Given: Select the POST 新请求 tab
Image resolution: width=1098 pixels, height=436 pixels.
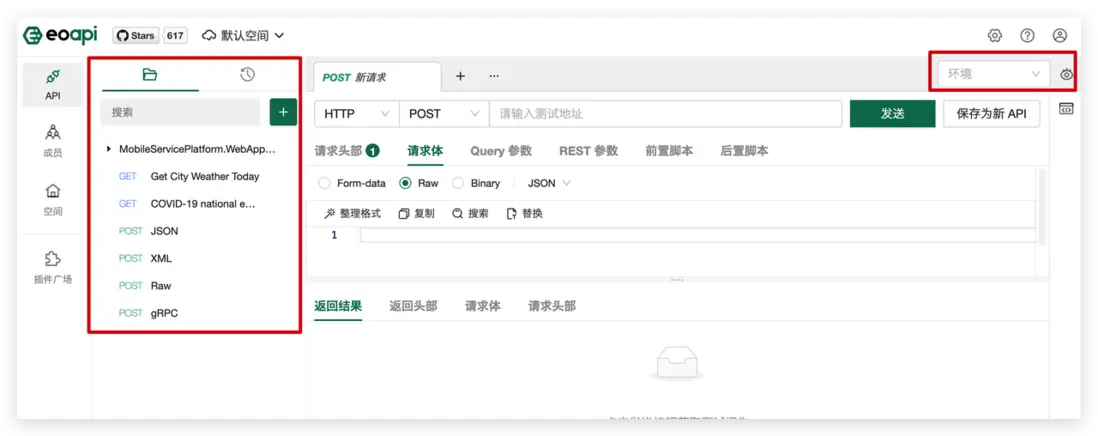Looking at the screenshot, I should pos(377,78).
